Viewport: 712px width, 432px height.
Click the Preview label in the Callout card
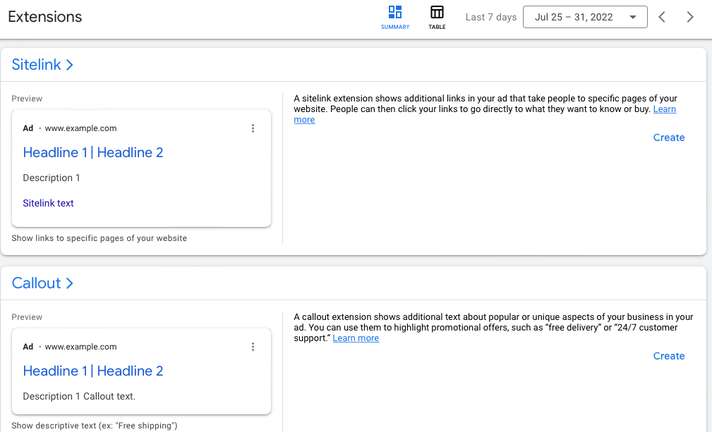(x=27, y=317)
